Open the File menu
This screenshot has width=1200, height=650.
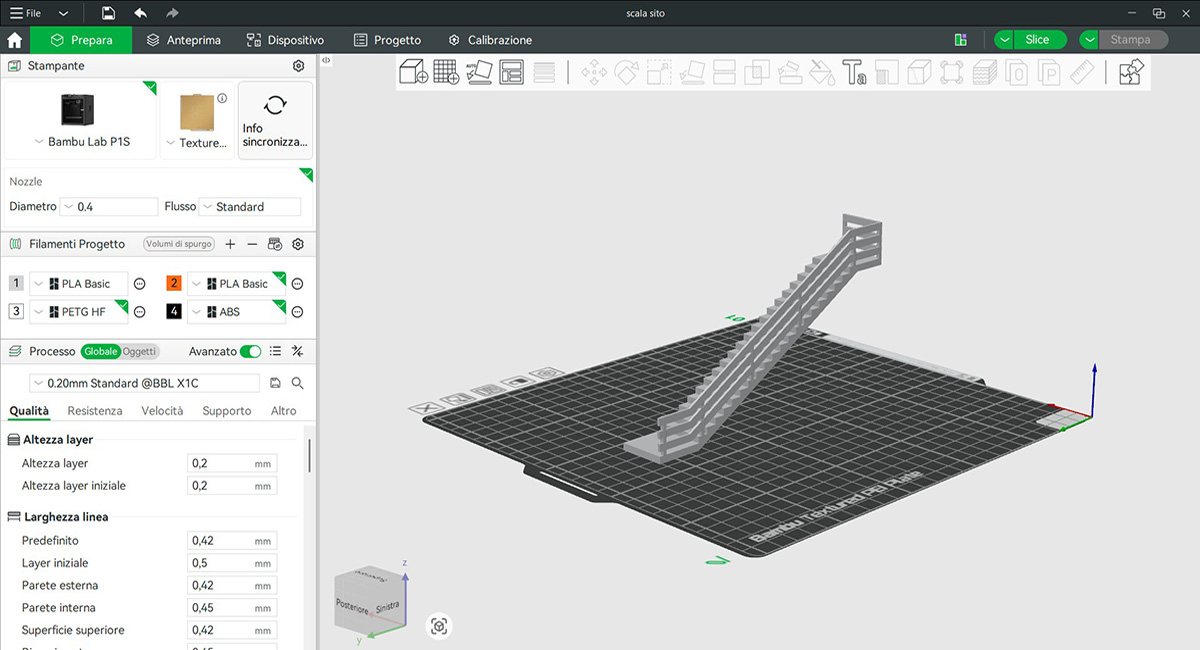(x=26, y=13)
